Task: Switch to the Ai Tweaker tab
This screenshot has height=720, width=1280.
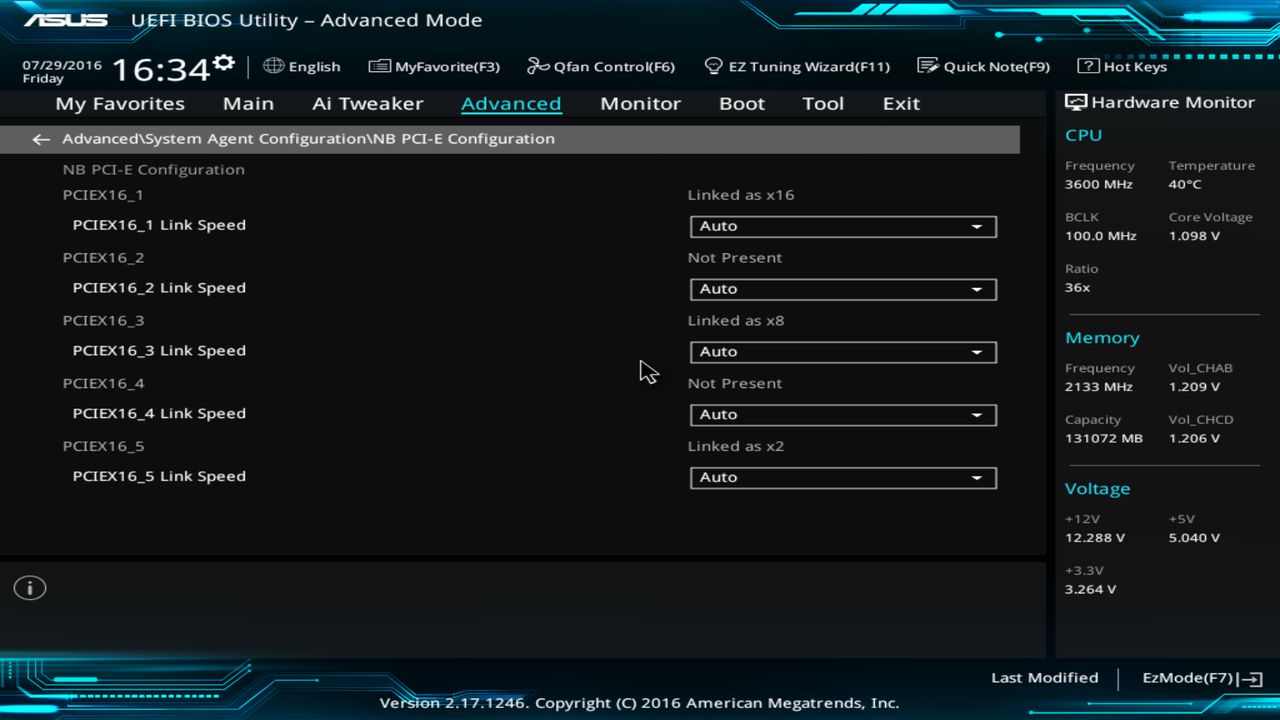Action: coord(368,103)
